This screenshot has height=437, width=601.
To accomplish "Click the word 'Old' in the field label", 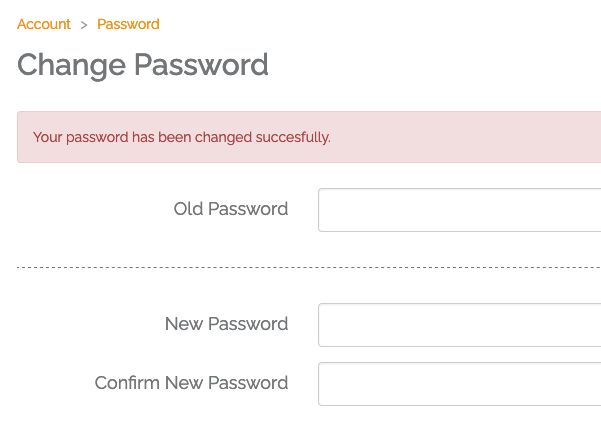I will point(188,210).
